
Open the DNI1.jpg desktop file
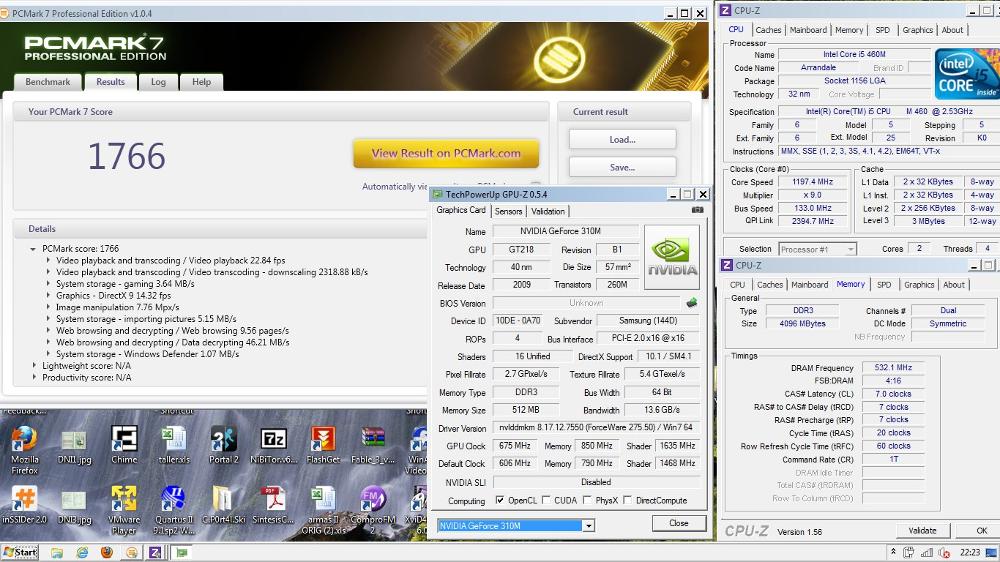(74, 447)
